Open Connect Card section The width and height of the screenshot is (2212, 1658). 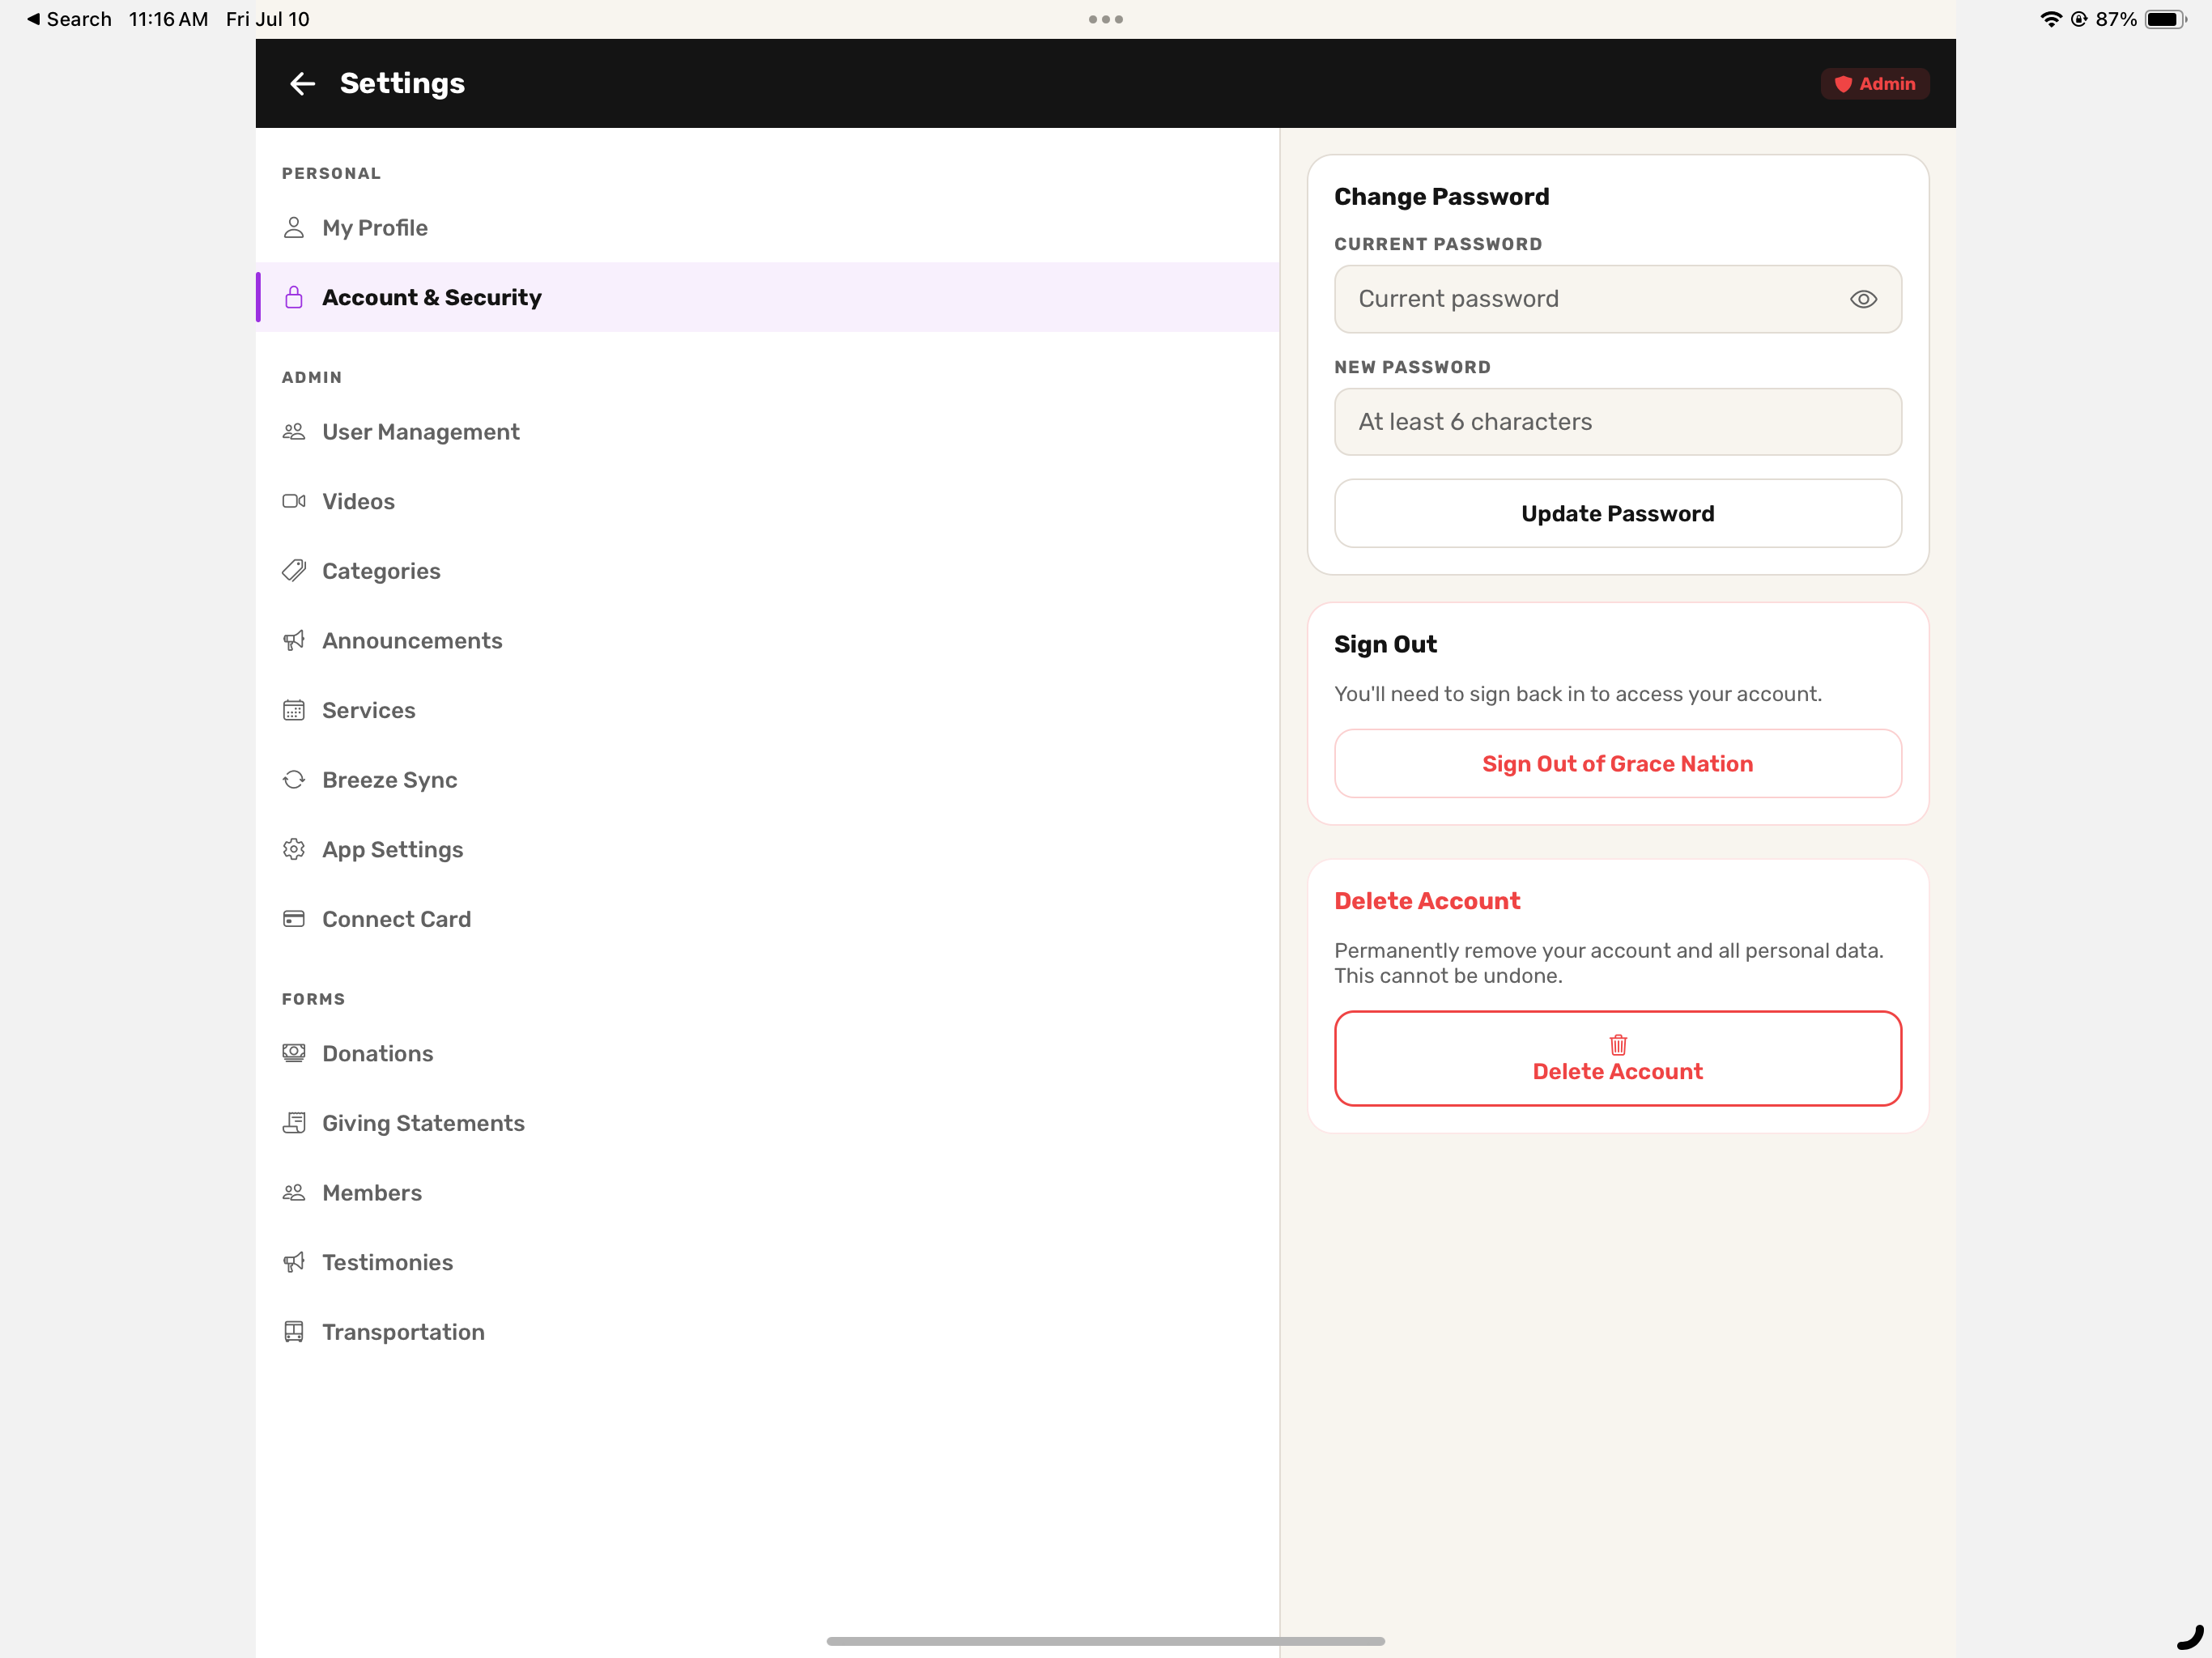coord(768,919)
